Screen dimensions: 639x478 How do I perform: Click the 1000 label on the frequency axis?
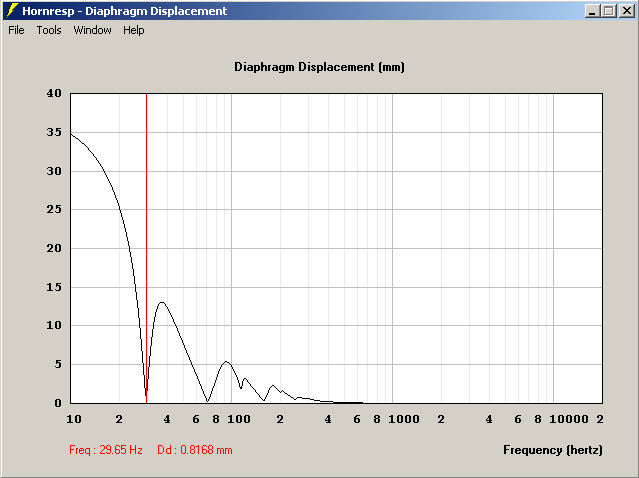(403, 419)
